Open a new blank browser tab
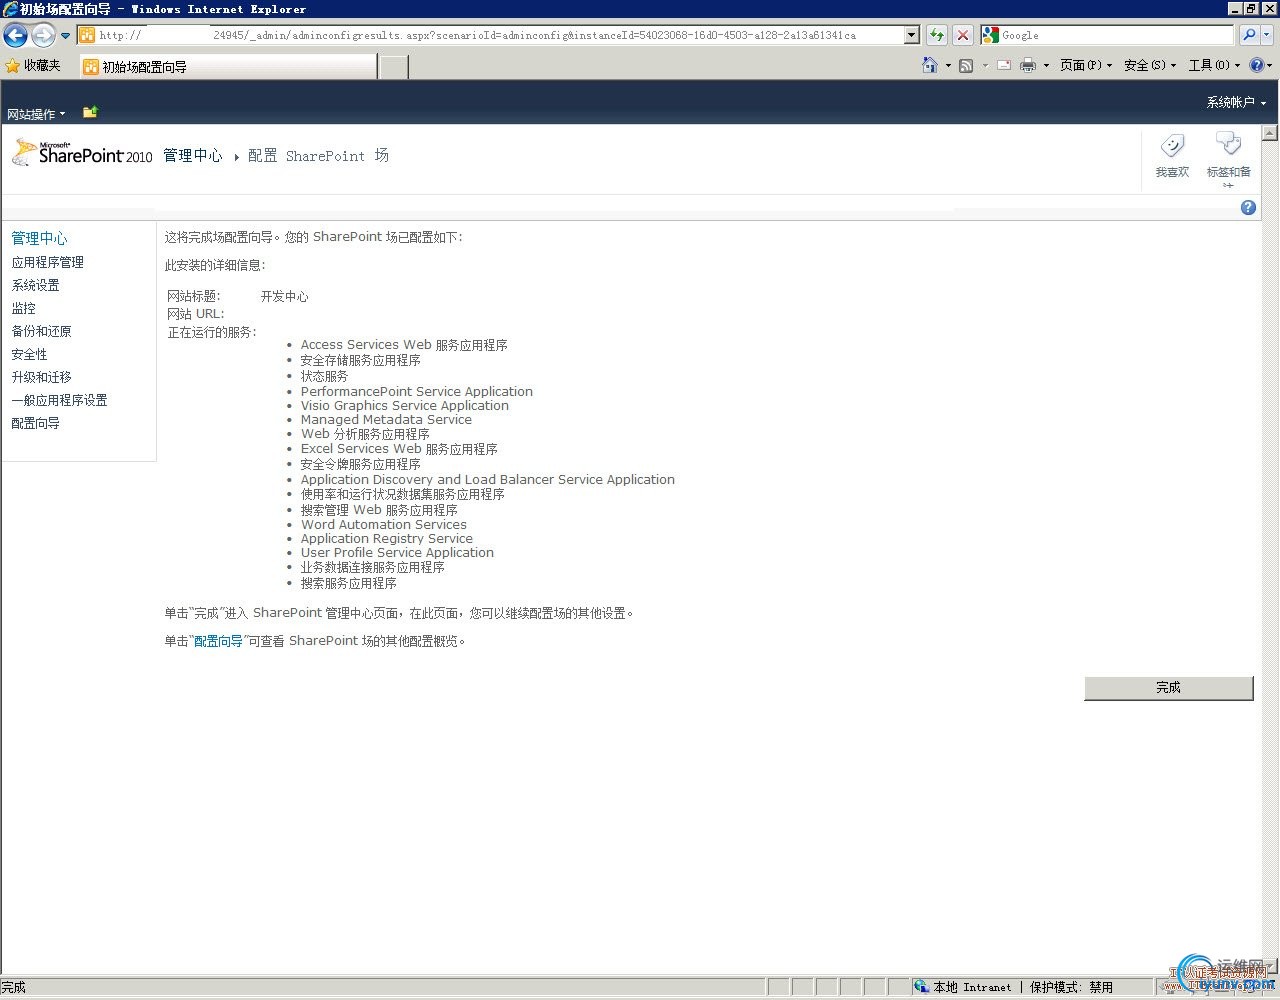Viewport: 1280px width, 1000px height. [x=394, y=67]
